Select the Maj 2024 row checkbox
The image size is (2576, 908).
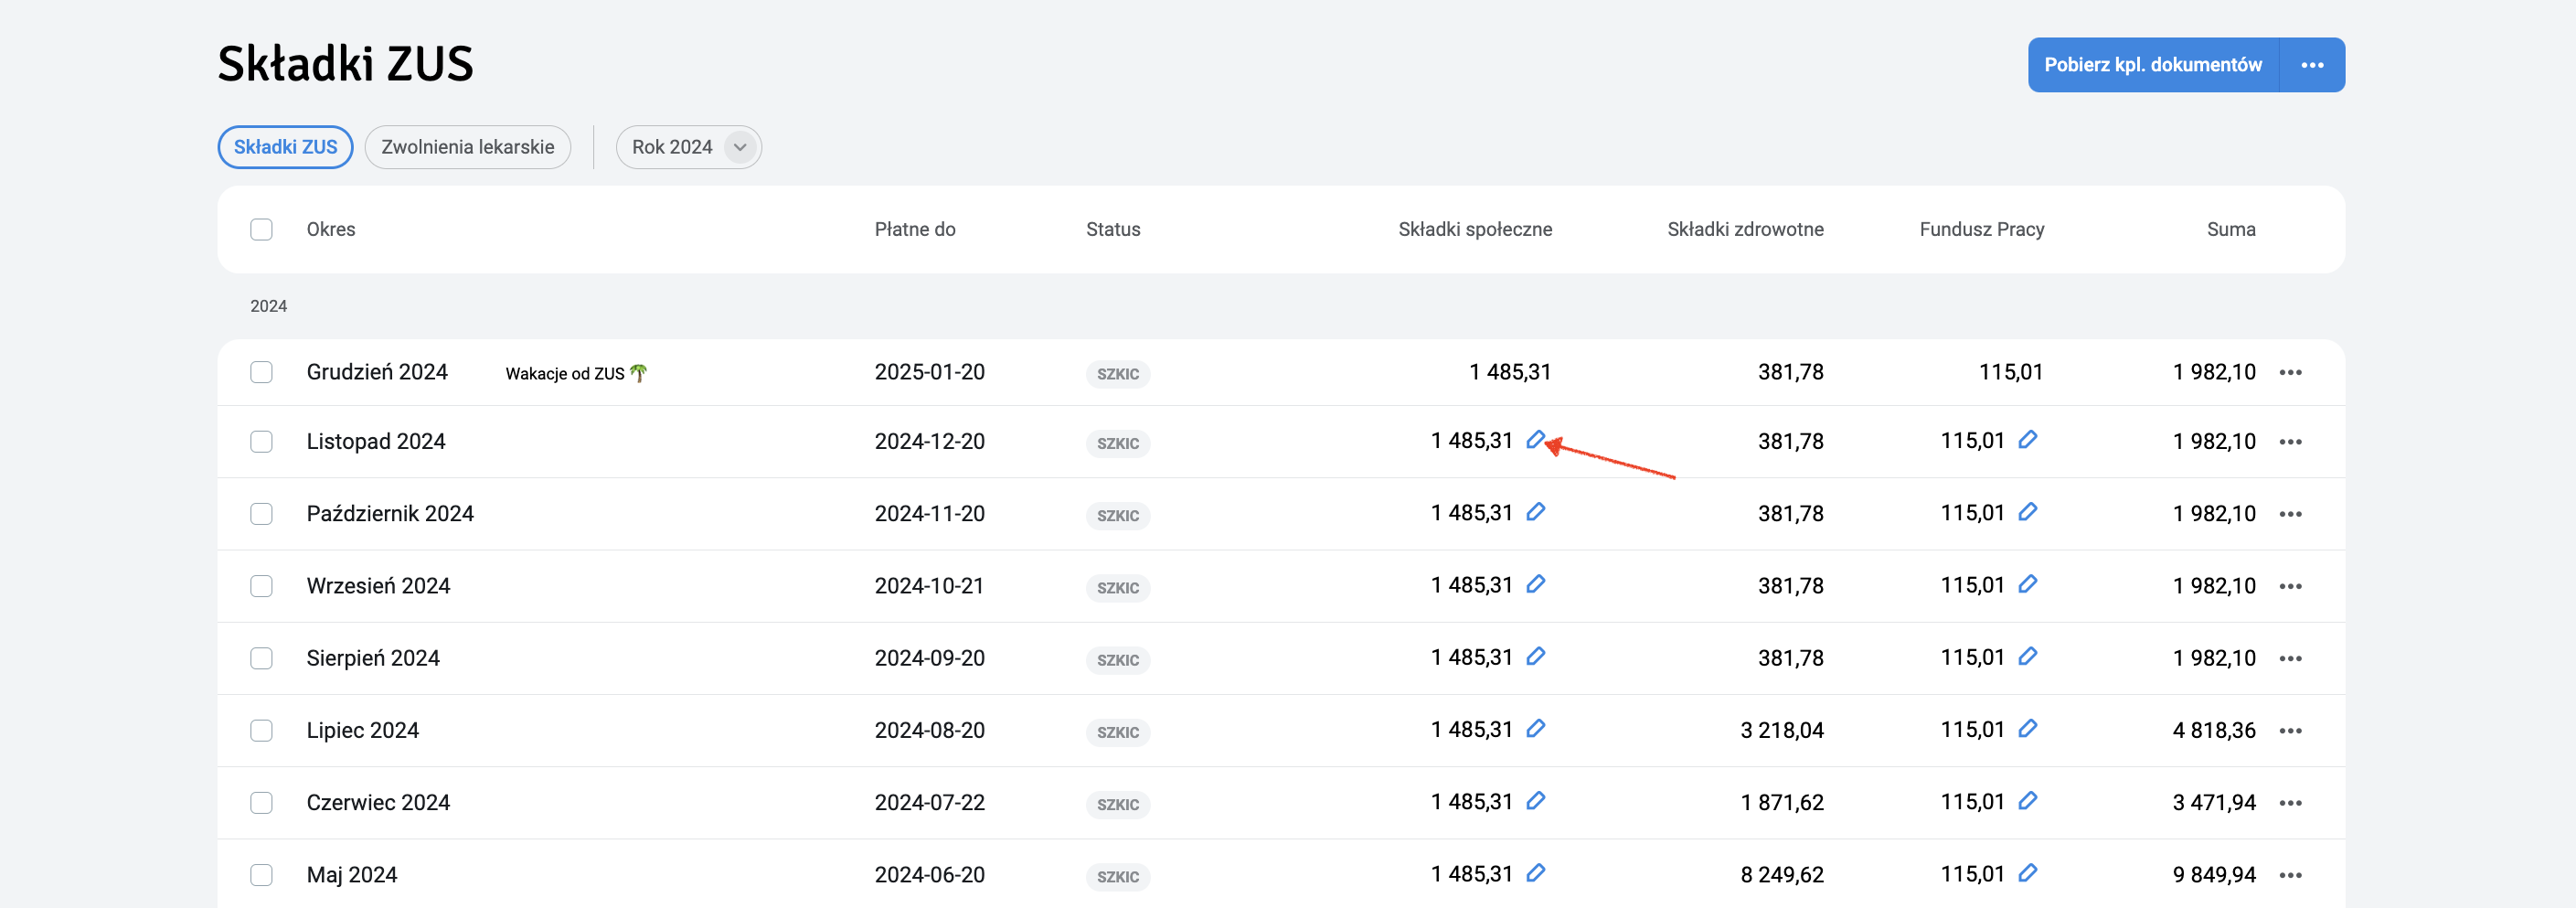coord(261,874)
